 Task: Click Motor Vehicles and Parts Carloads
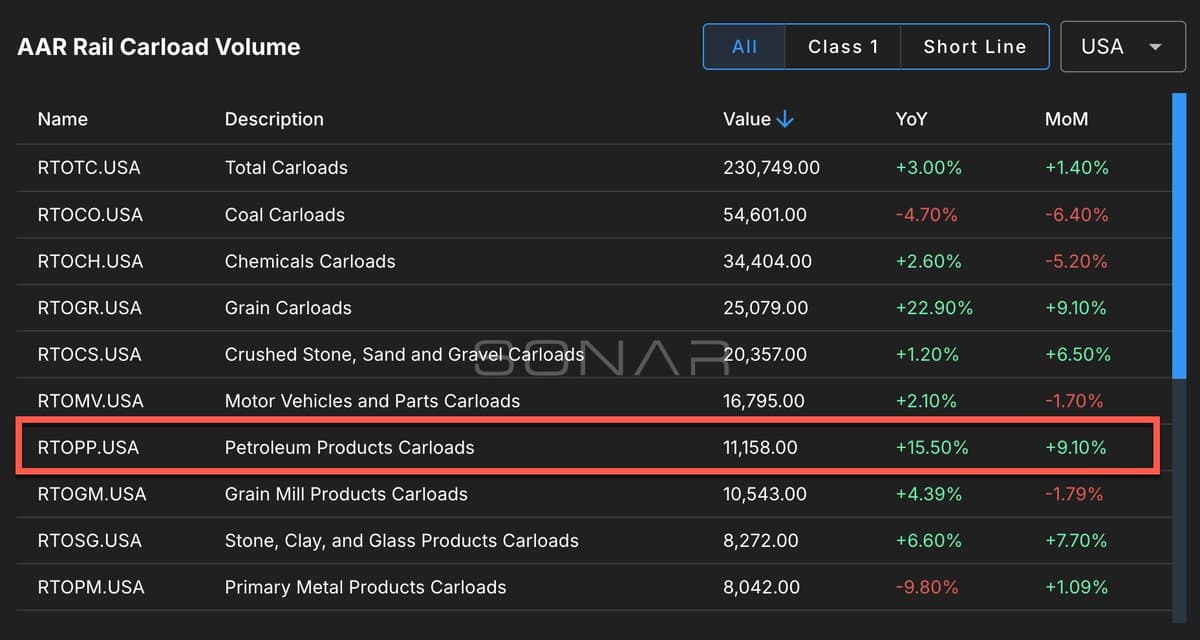tap(372, 401)
